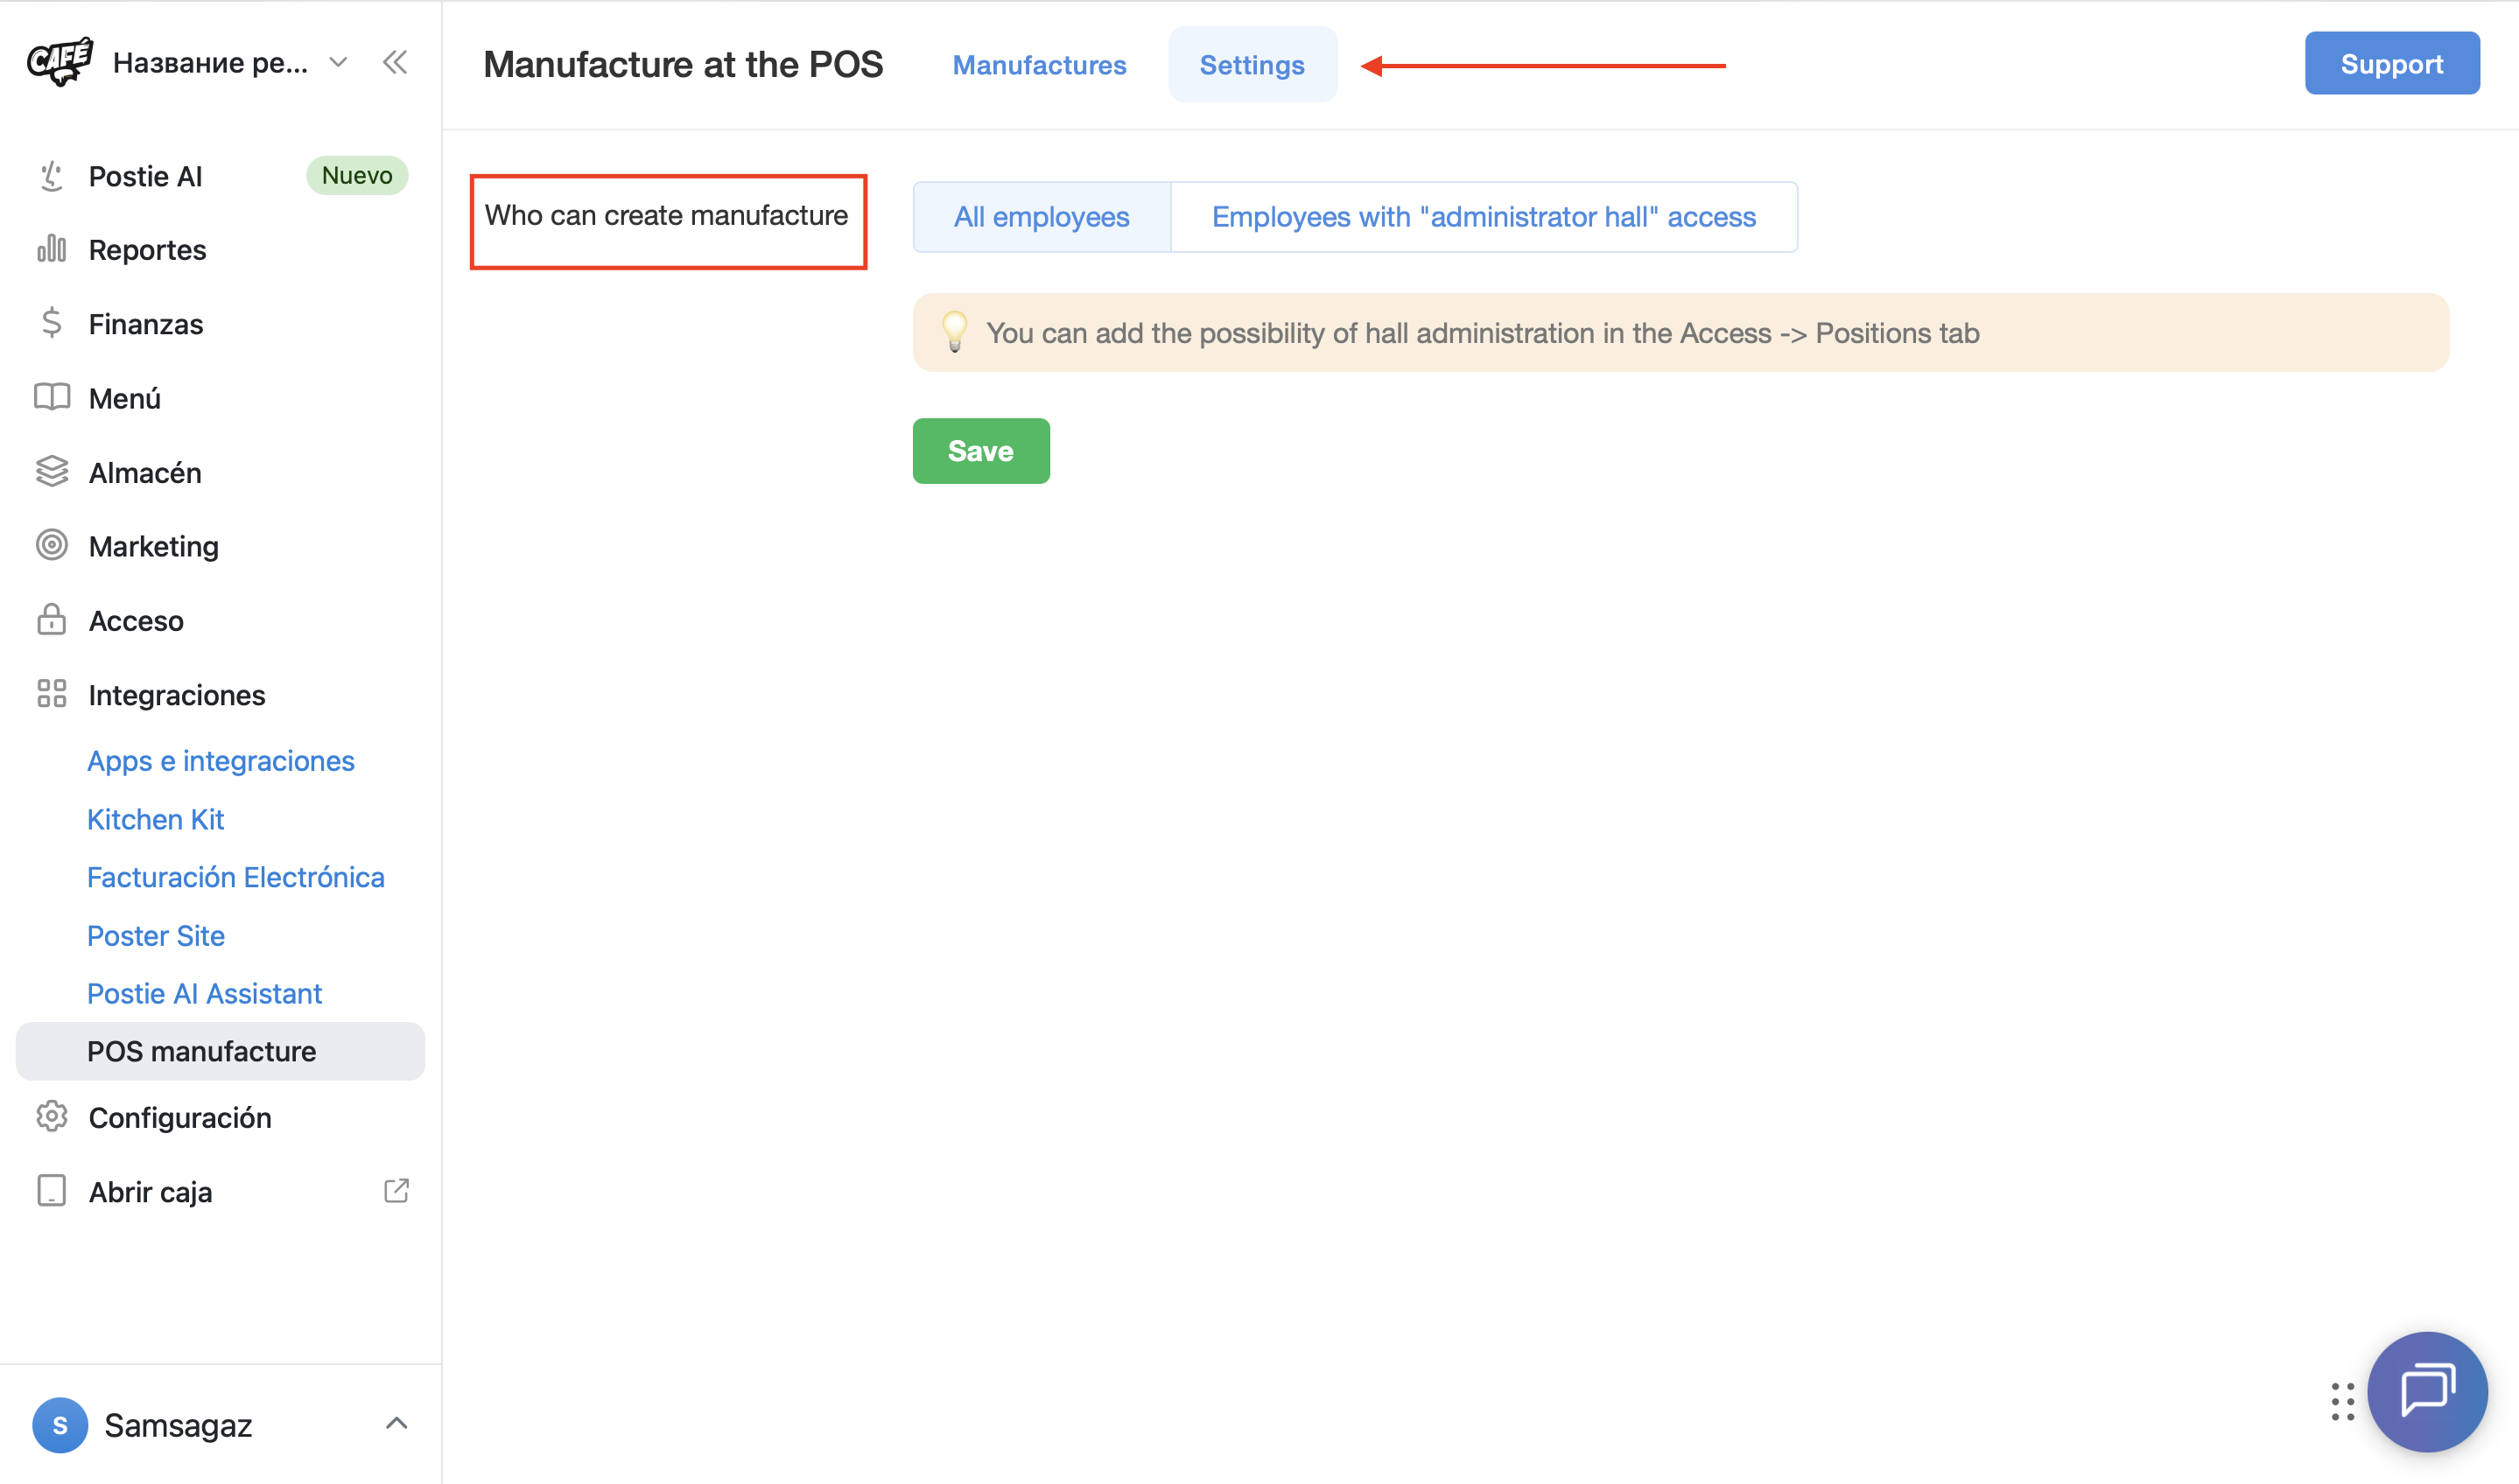Viewport: 2519px width, 1484px height.
Task: Open Kitchen Kit link
Action: 155,819
